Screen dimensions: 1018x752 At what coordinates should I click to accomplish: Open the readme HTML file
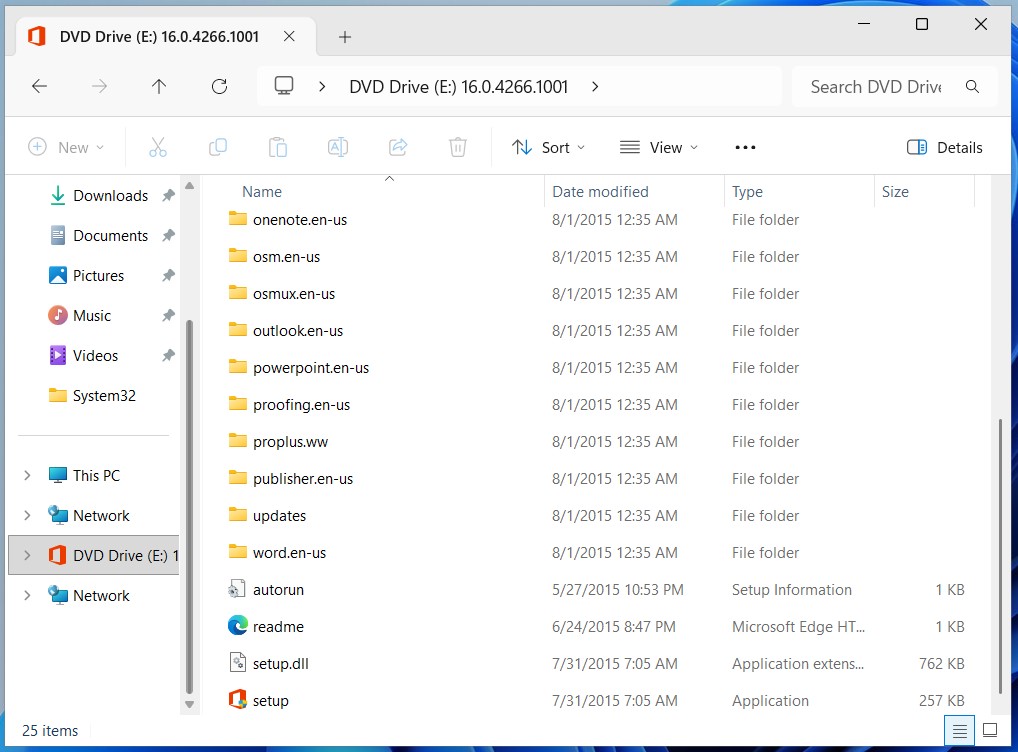[277, 626]
